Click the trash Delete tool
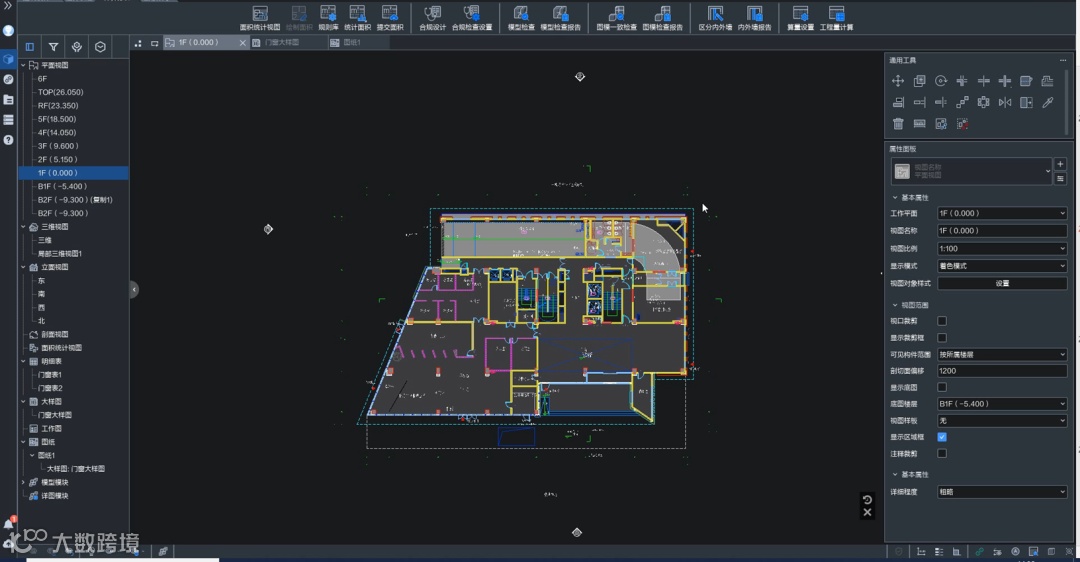The height and width of the screenshot is (562, 1080). pyautogui.click(x=897, y=124)
